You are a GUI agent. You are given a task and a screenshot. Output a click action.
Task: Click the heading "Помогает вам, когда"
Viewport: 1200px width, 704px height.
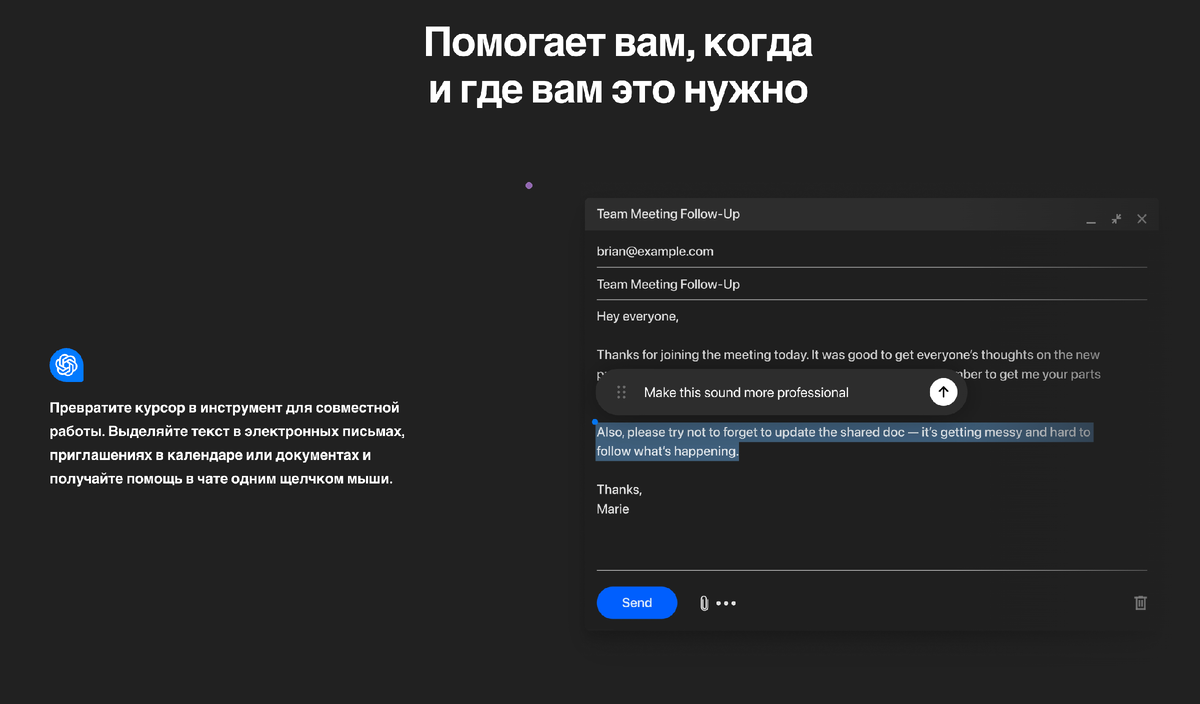(x=618, y=44)
